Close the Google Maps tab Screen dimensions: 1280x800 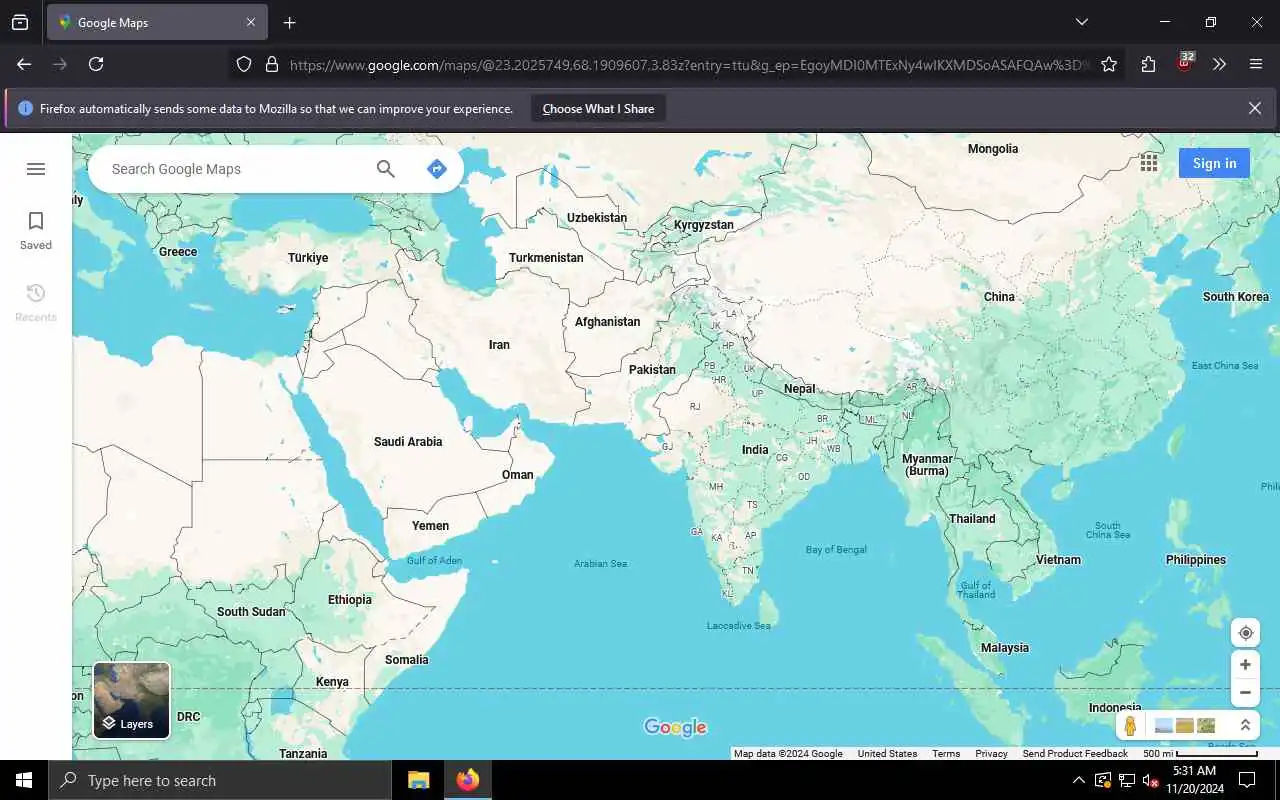[x=251, y=22]
